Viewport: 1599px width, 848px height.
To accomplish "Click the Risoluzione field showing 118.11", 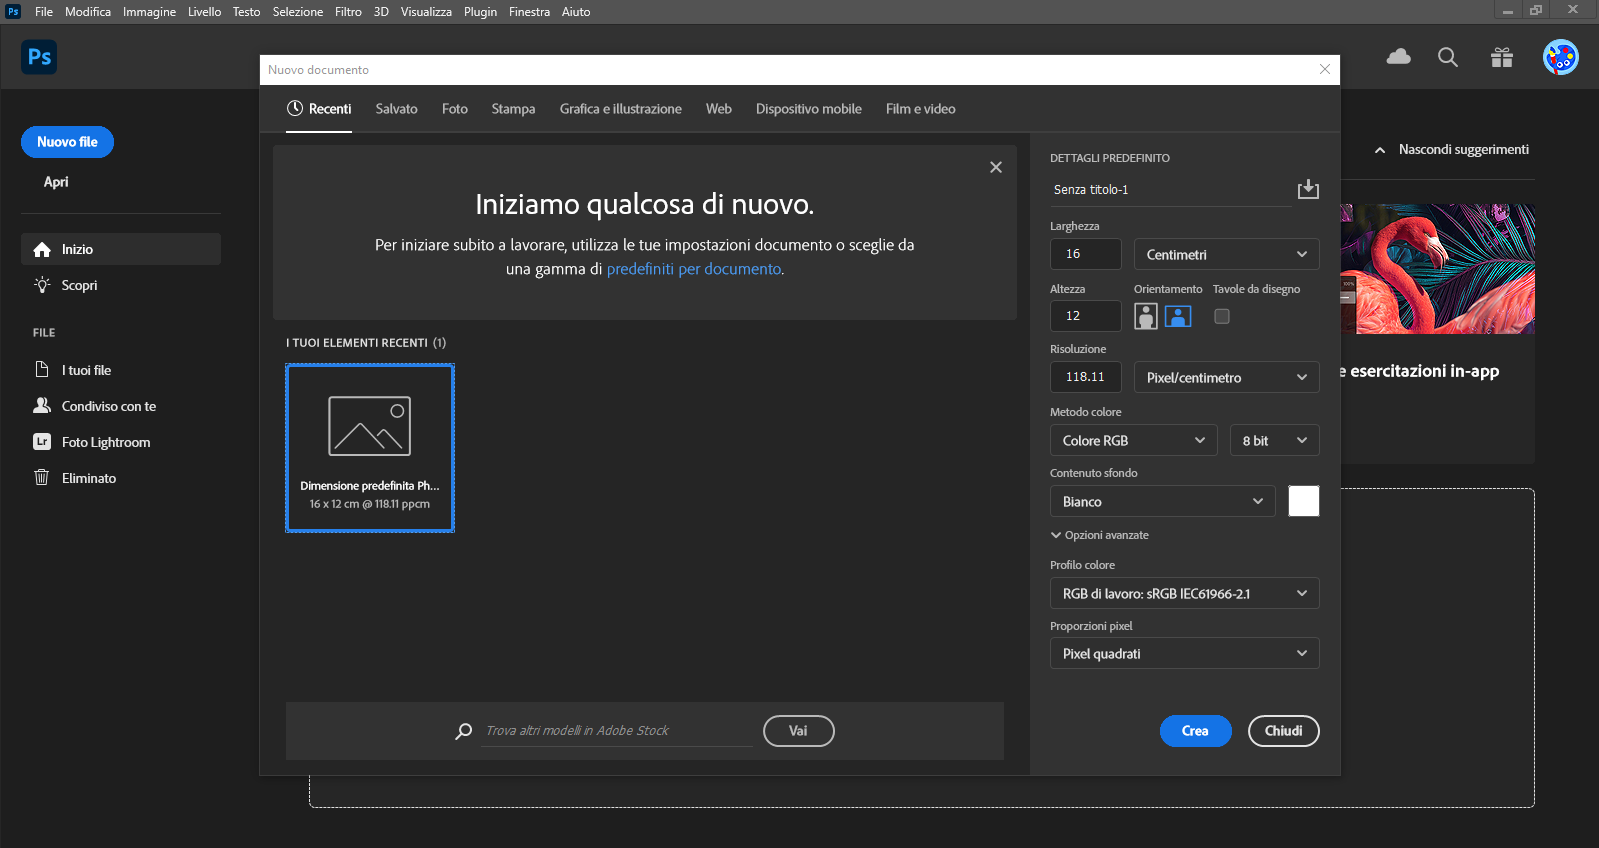I will pos(1086,377).
